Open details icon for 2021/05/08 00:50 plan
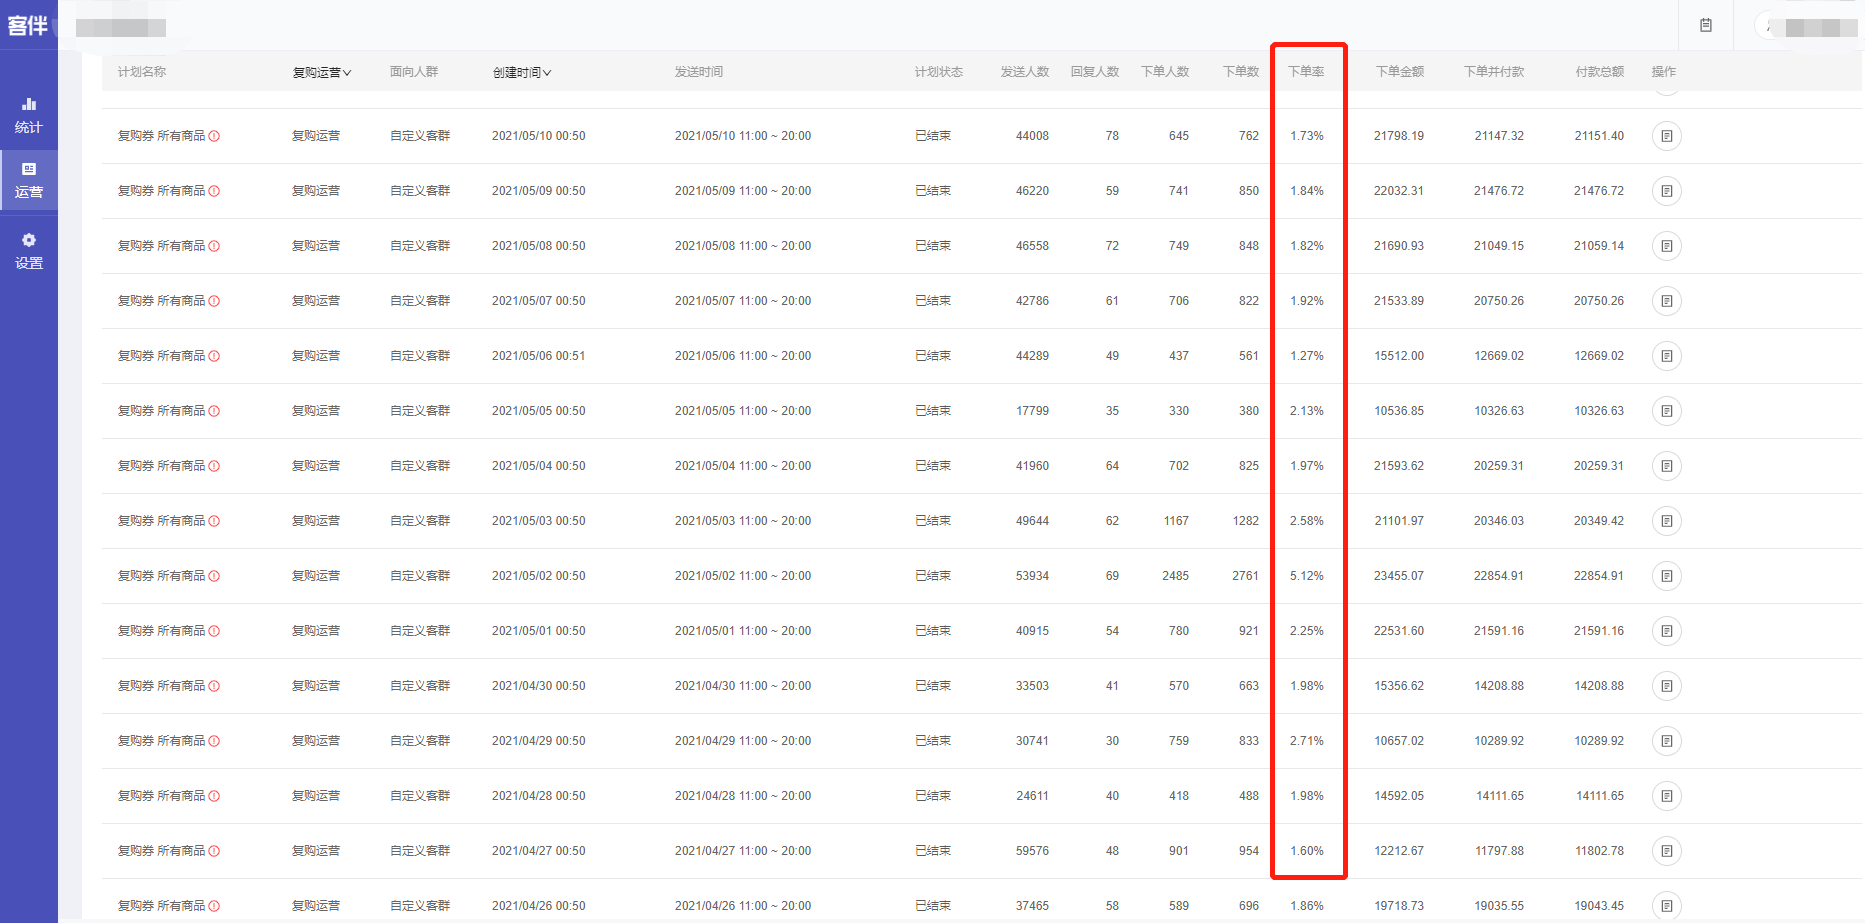The width and height of the screenshot is (1865, 923). [x=1666, y=246]
